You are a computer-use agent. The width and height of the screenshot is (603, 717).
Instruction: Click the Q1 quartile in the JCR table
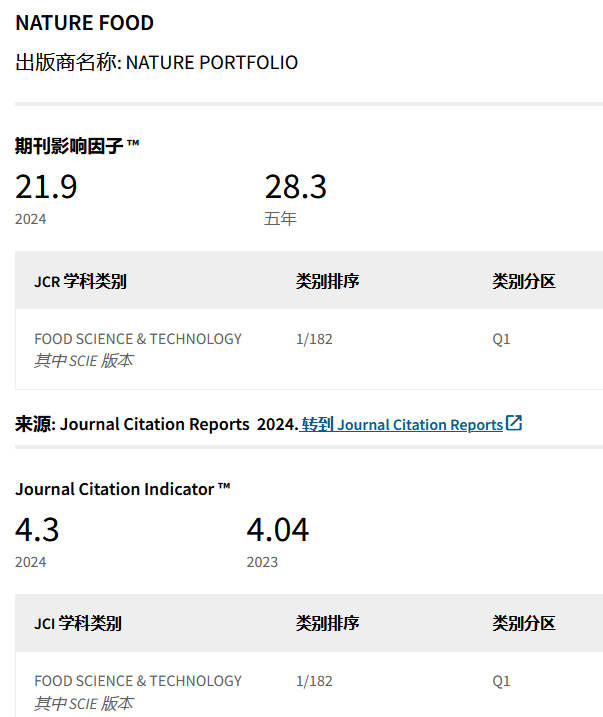pos(501,339)
